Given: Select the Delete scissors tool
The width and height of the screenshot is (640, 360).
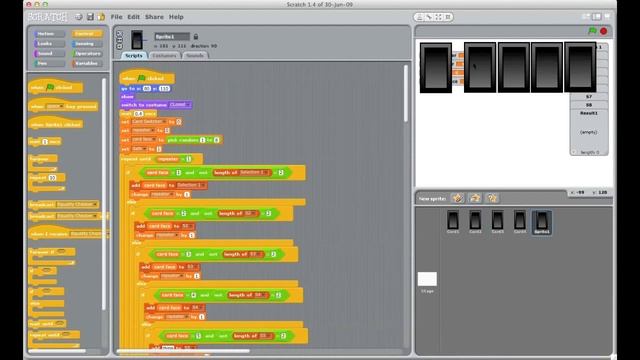Looking at the screenshot, I should [429, 17].
